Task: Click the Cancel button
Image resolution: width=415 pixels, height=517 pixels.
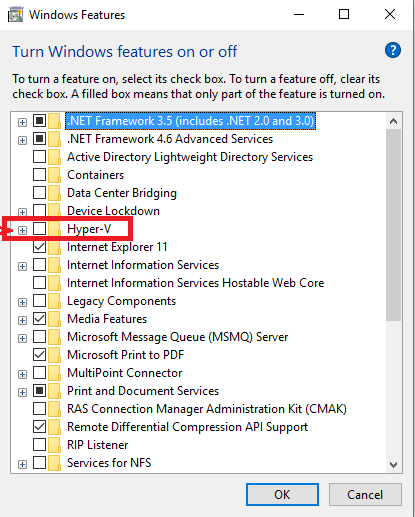Action: click(x=365, y=494)
